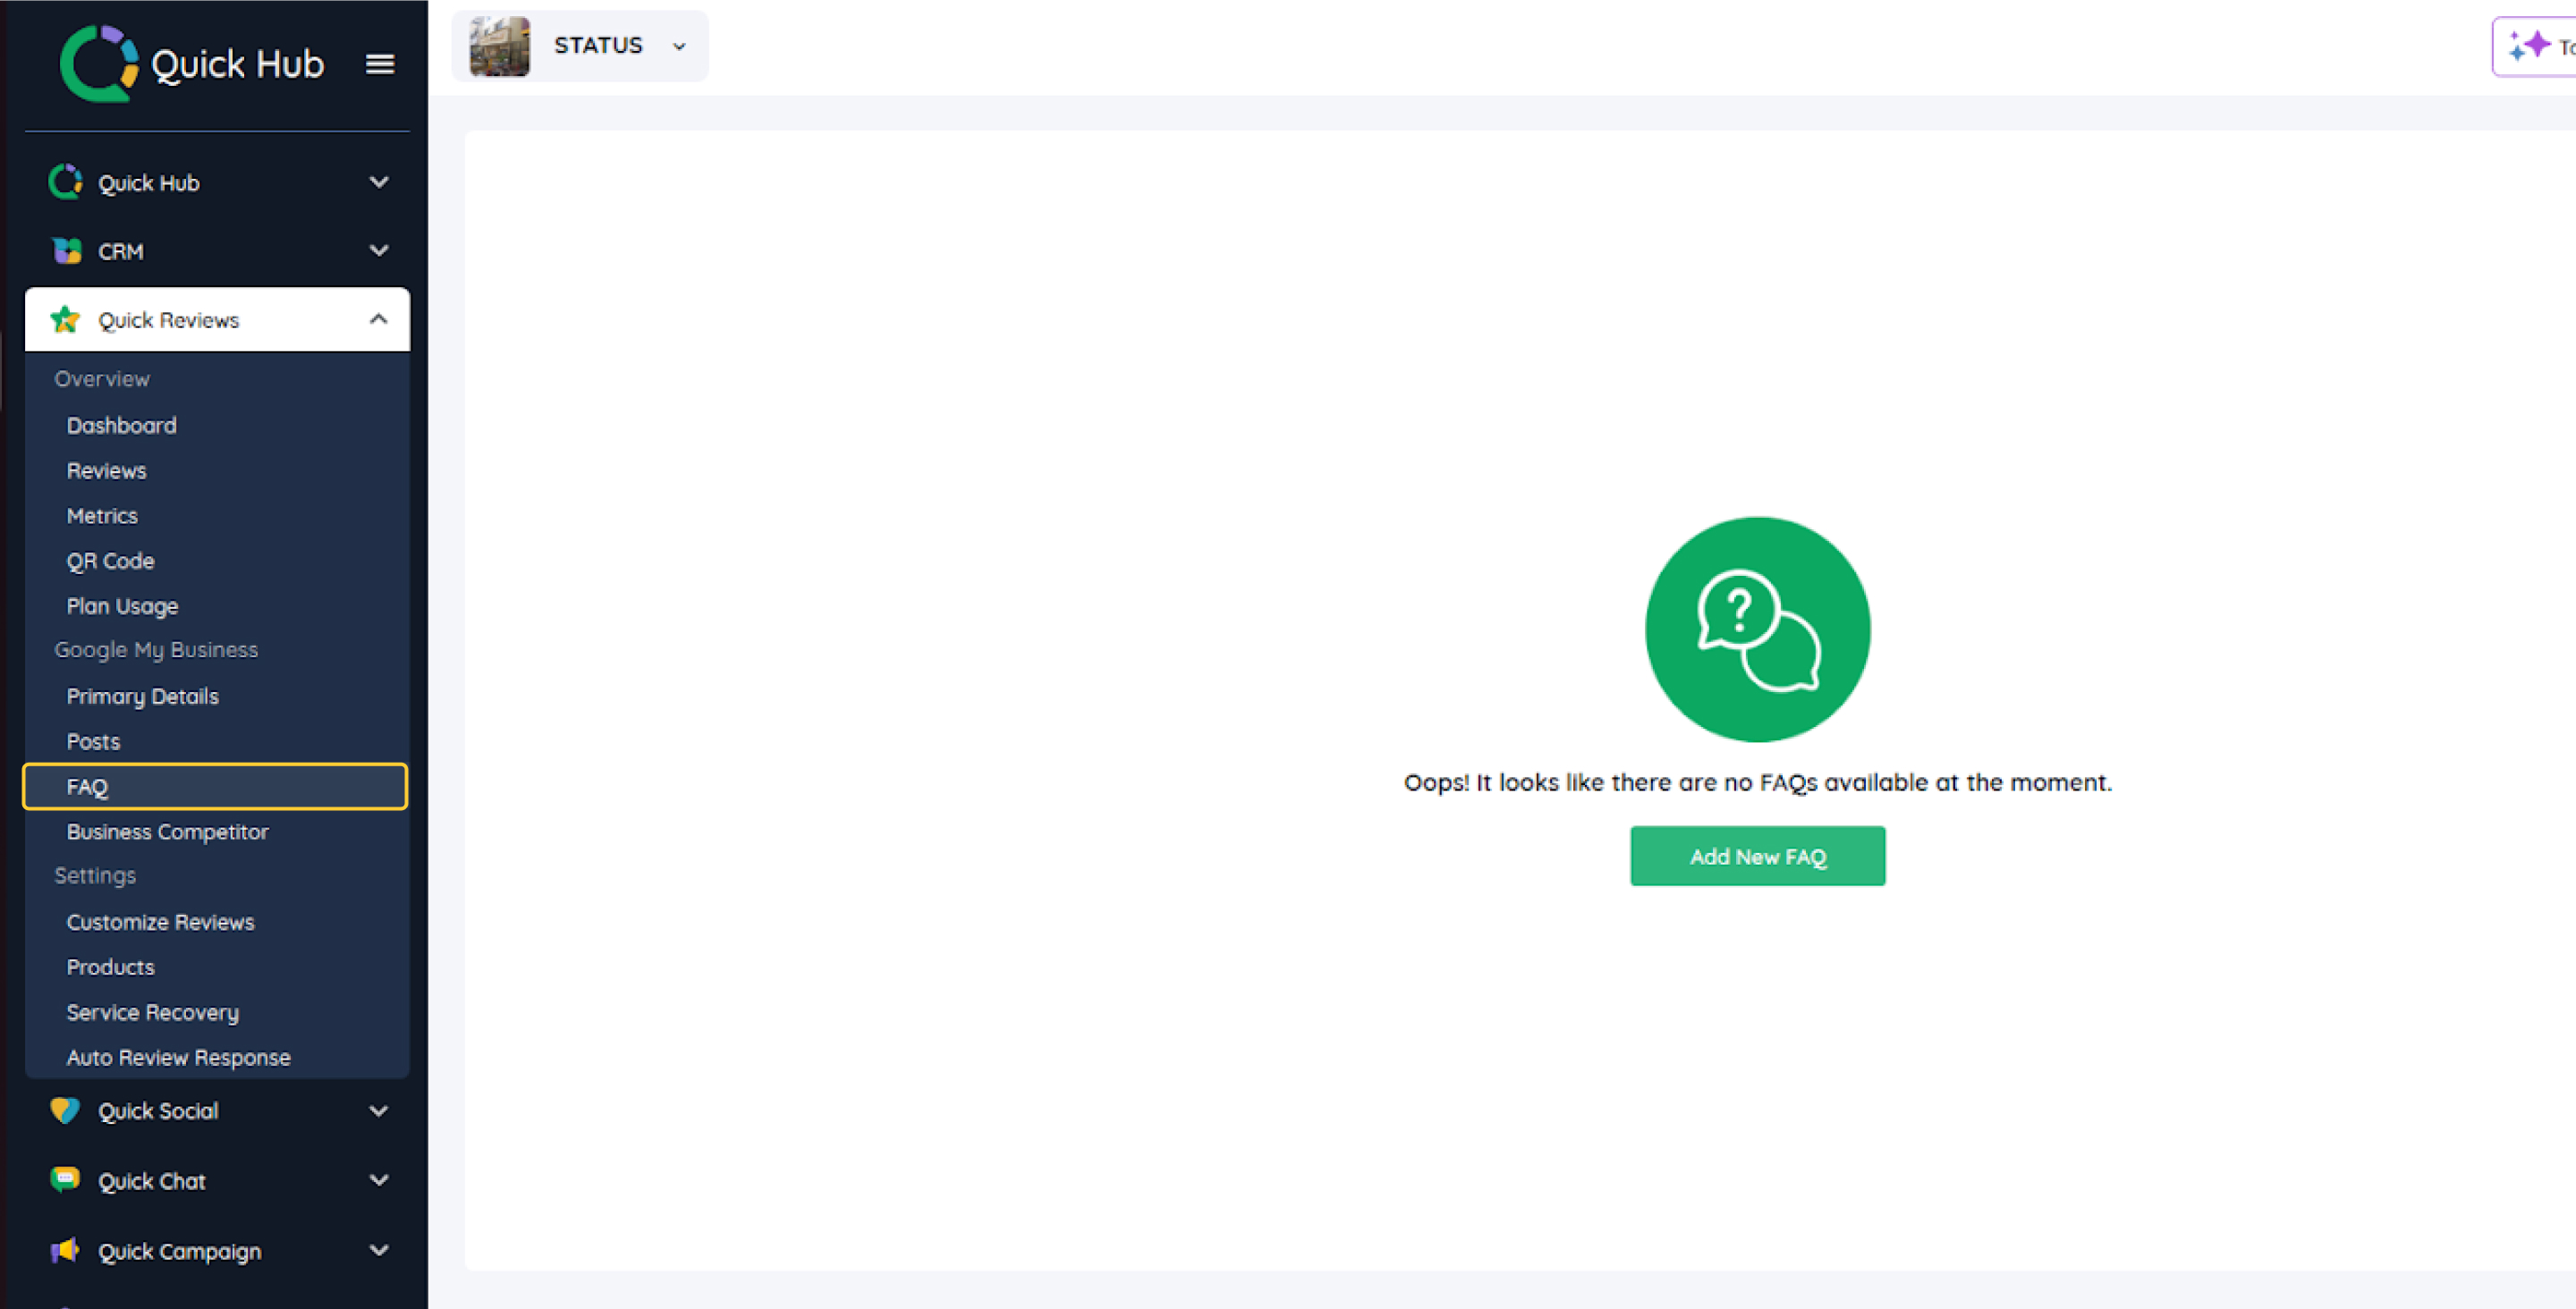This screenshot has height=1309, width=2576.
Task: Expand the Quick Hub sidebar section
Action: click(378, 182)
